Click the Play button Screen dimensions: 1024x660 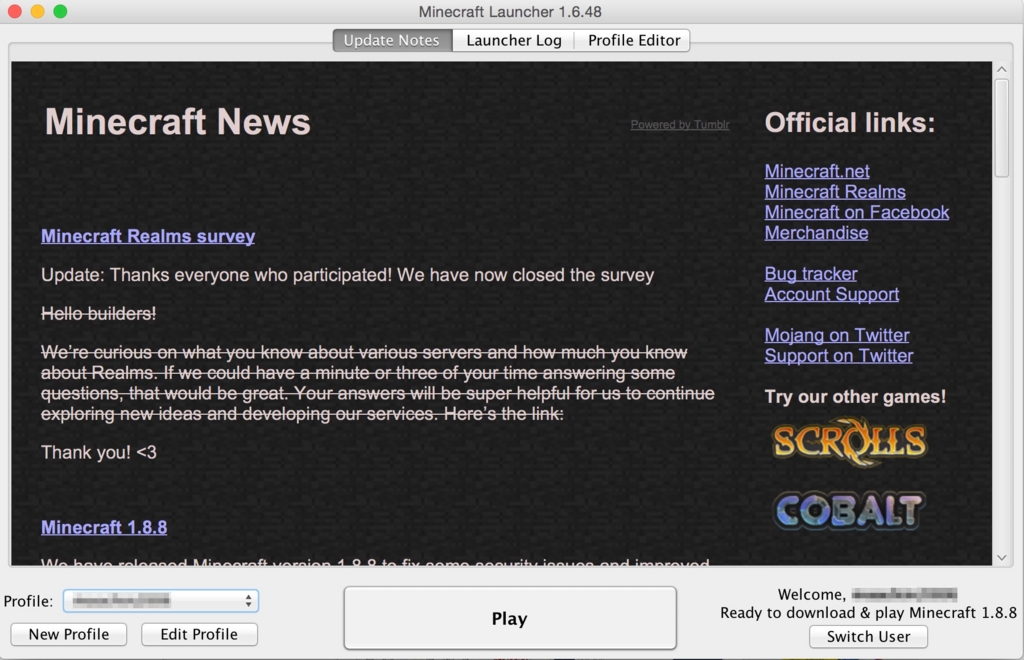click(509, 618)
